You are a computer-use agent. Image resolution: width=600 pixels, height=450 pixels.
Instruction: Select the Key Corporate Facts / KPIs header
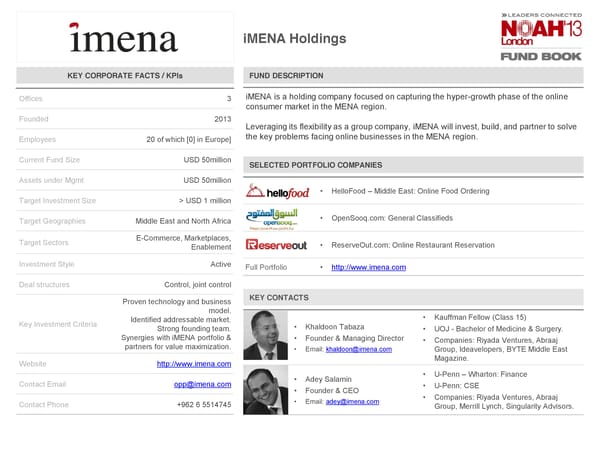(x=123, y=76)
